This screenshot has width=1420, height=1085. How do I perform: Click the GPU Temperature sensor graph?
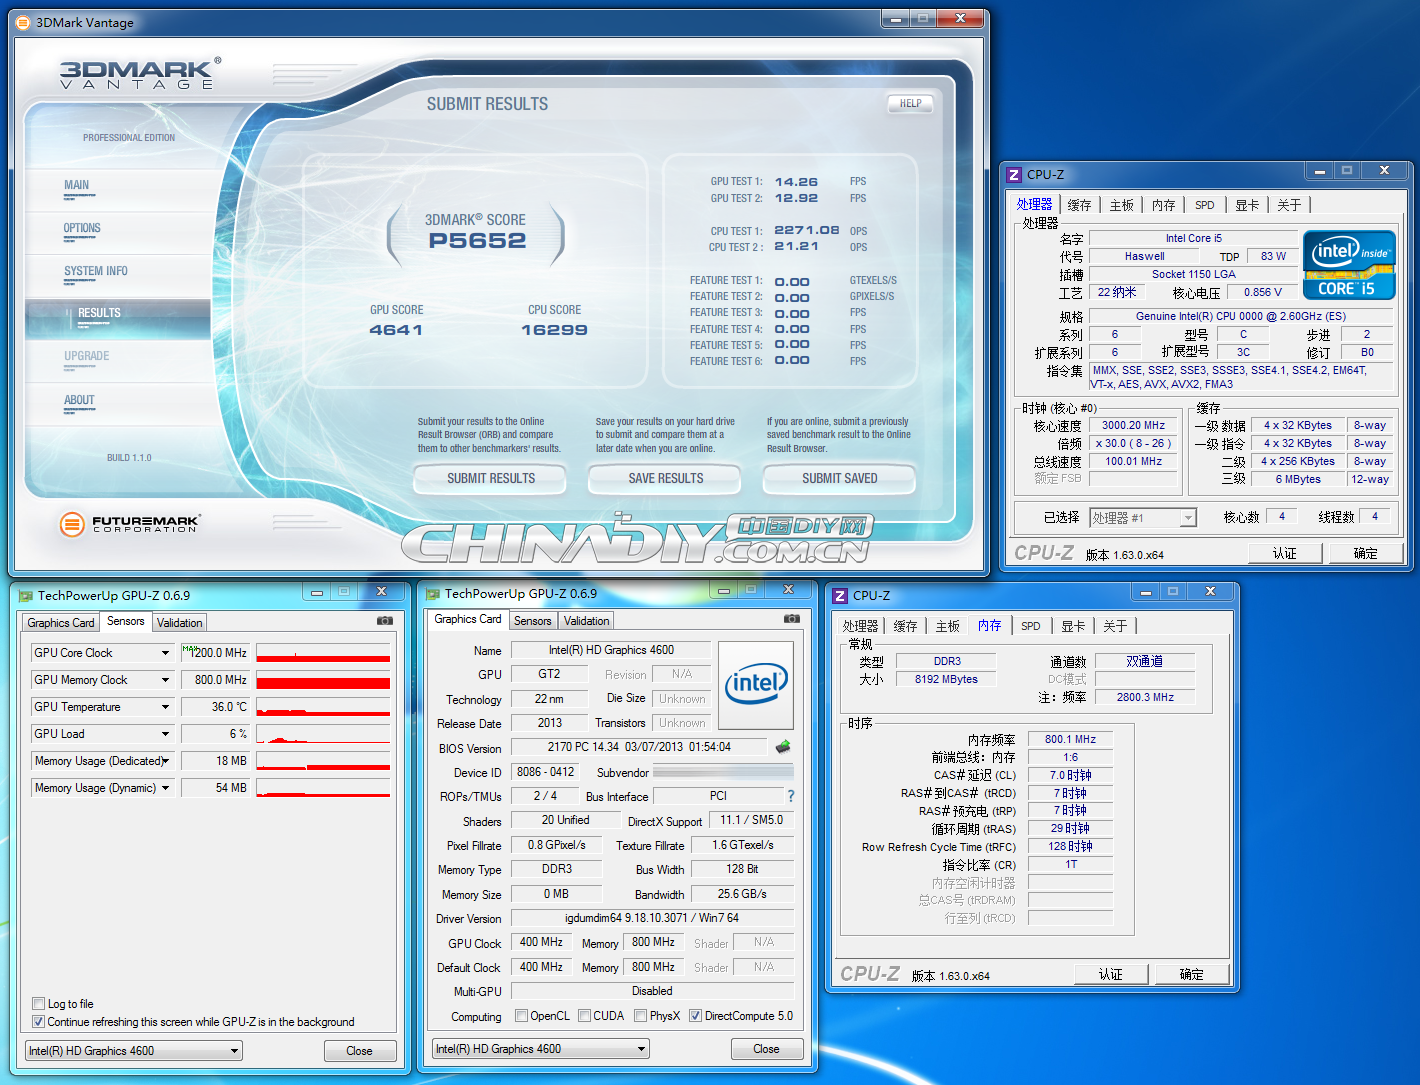click(323, 707)
